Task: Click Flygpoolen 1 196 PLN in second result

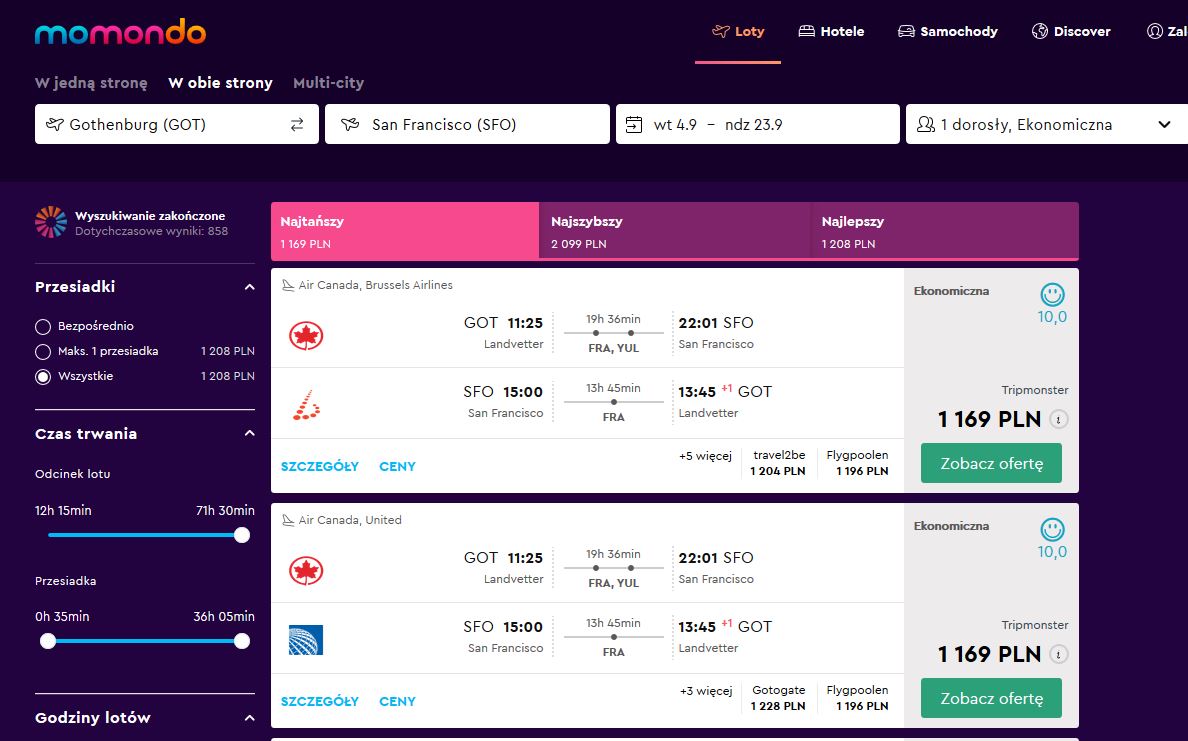Action: click(858, 698)
